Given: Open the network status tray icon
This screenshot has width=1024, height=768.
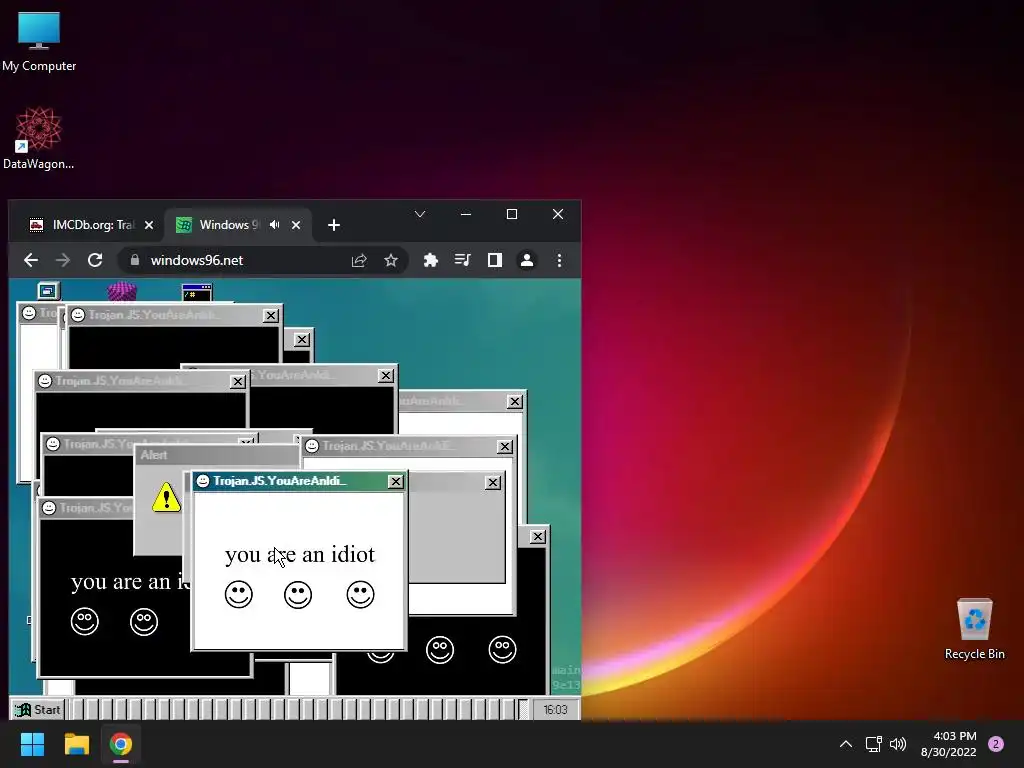Looking at the screenshot, I should click(873, 744).
